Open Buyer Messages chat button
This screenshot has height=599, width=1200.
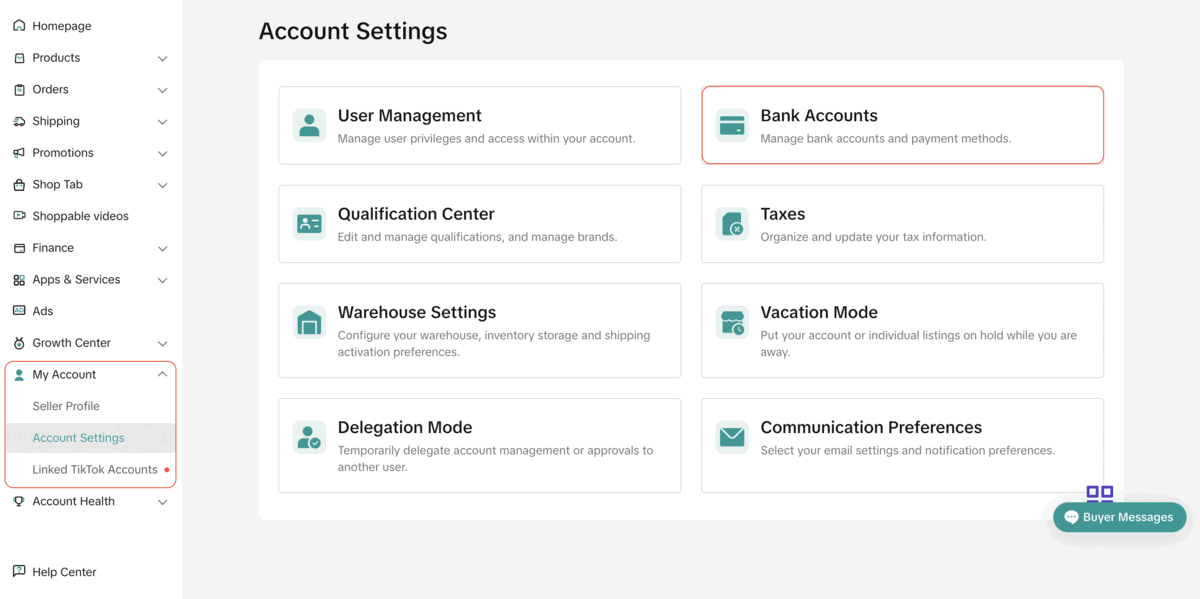1119,518
